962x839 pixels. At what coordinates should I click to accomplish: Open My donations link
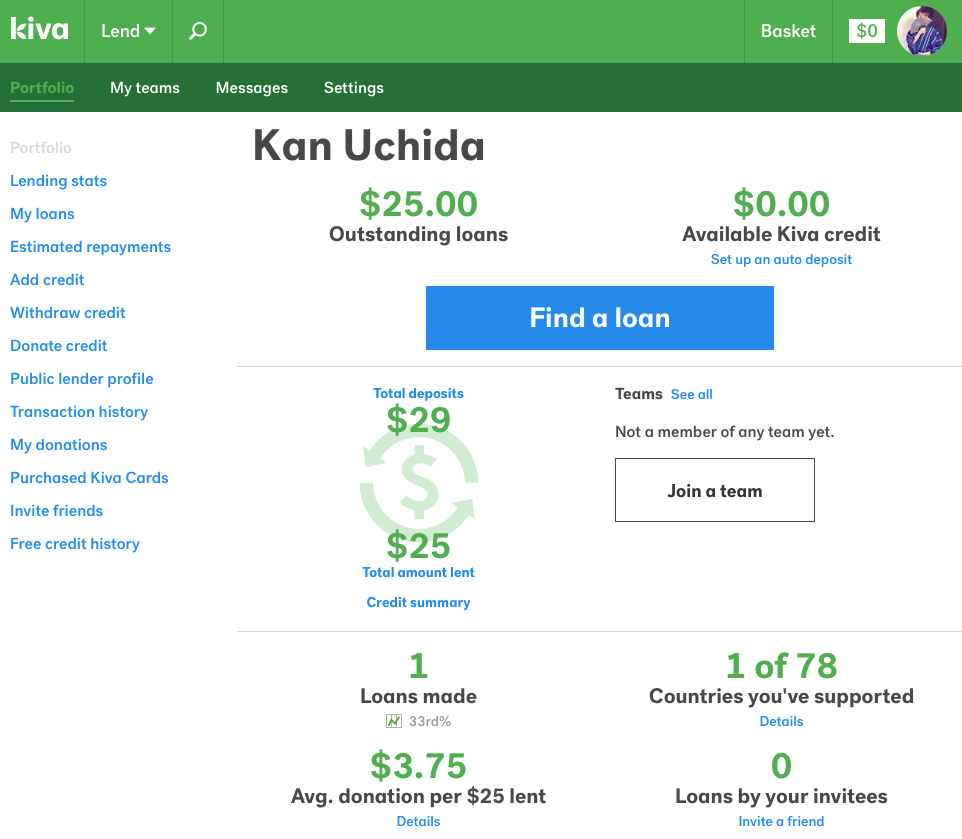click(x=58, y=445)
